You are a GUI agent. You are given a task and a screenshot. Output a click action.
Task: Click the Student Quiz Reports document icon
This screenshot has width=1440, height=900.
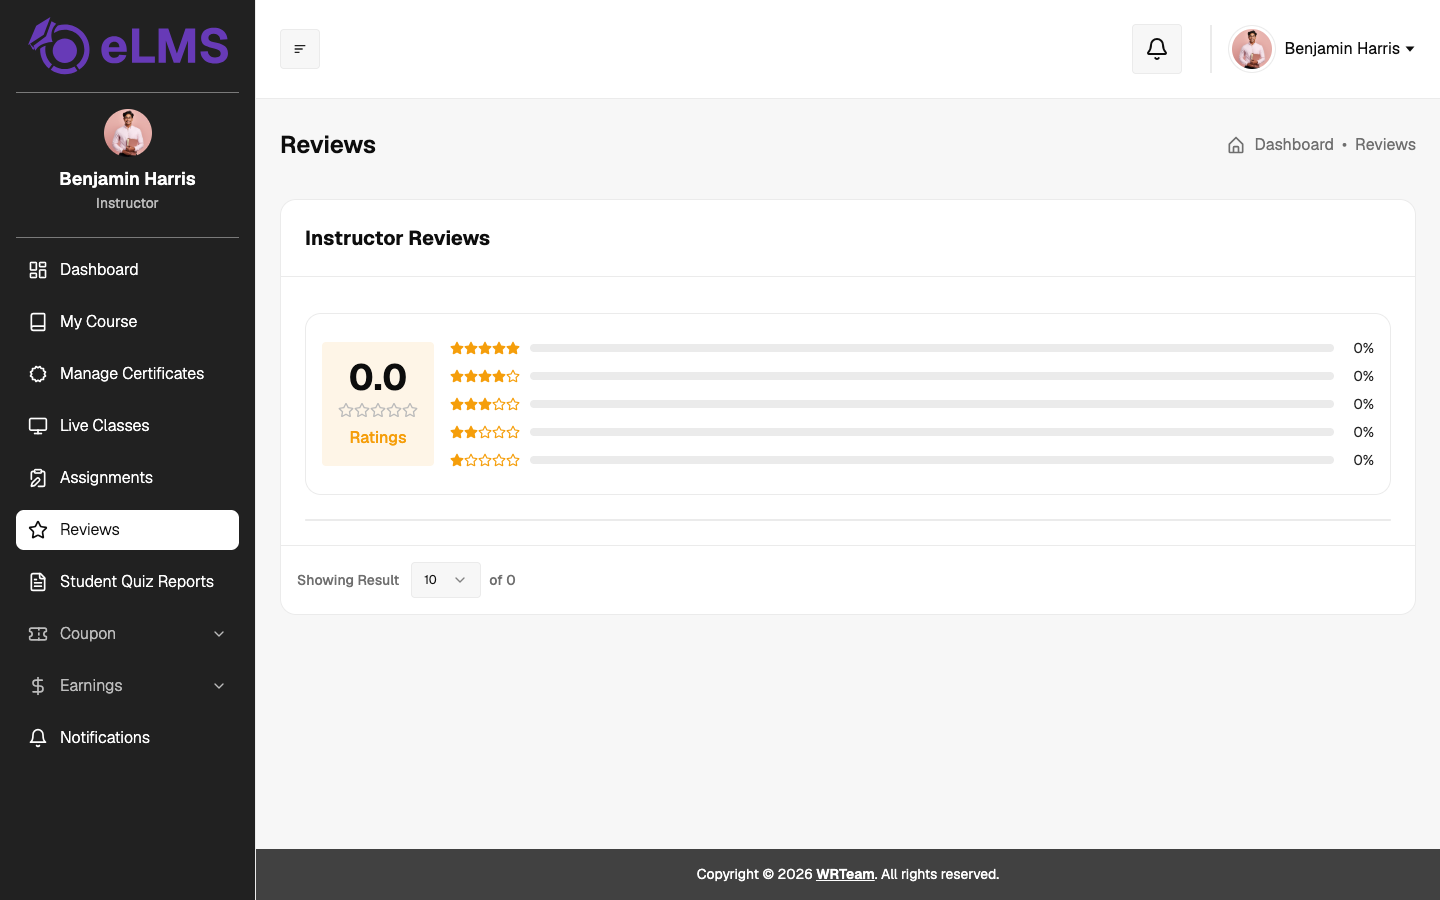point(38,582)
